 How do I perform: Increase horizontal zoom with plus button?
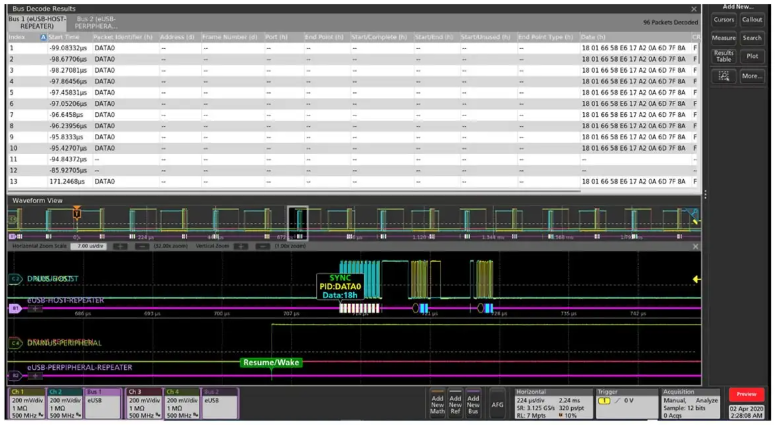point(120,246)
